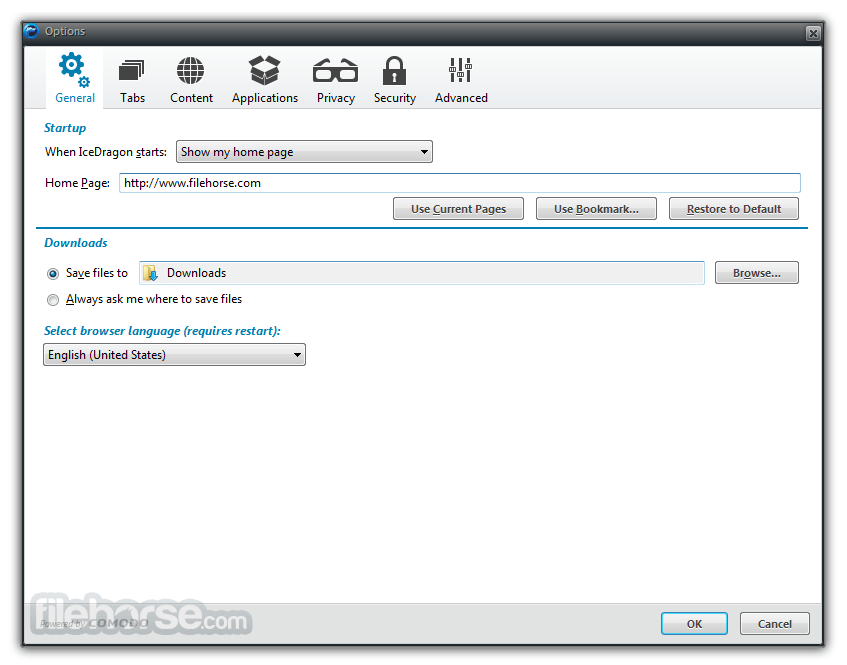Open the When IceDragon starts dropdown
The width and height of the screenshot is (847, 665).
[x=304, y=152]
